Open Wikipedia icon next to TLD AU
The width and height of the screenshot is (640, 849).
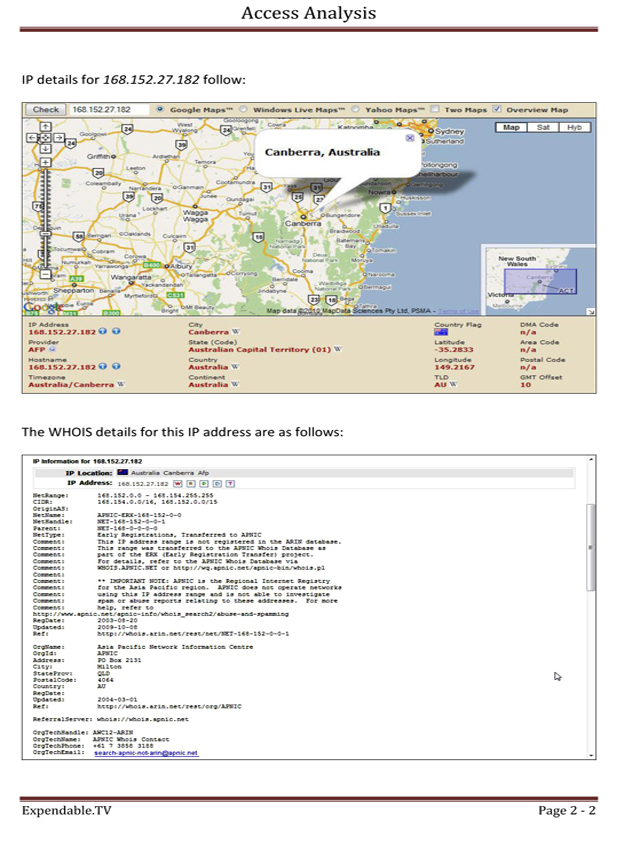[x=453, y=384]
